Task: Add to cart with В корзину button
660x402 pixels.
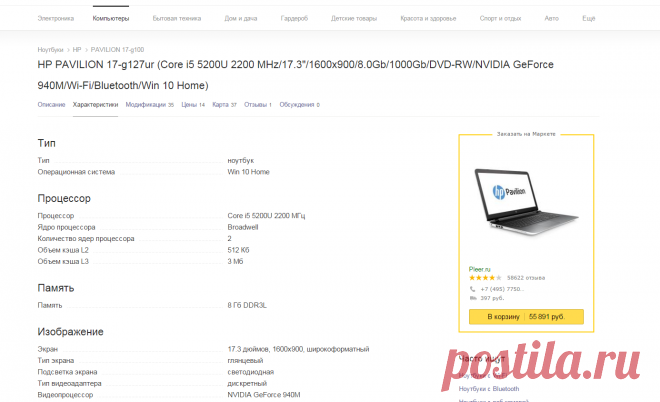Action: [x=526, y=317]
